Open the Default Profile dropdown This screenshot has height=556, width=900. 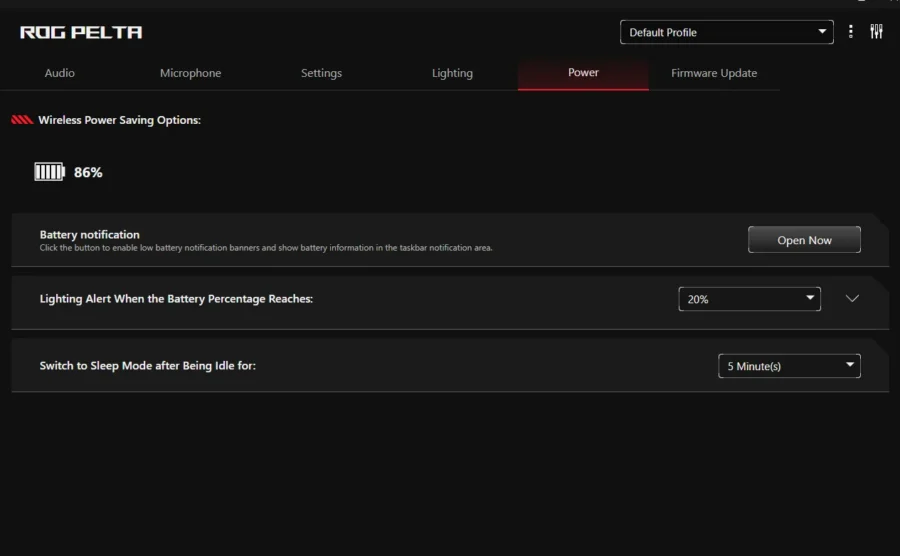pyautogui.click(x=727, y=32)
